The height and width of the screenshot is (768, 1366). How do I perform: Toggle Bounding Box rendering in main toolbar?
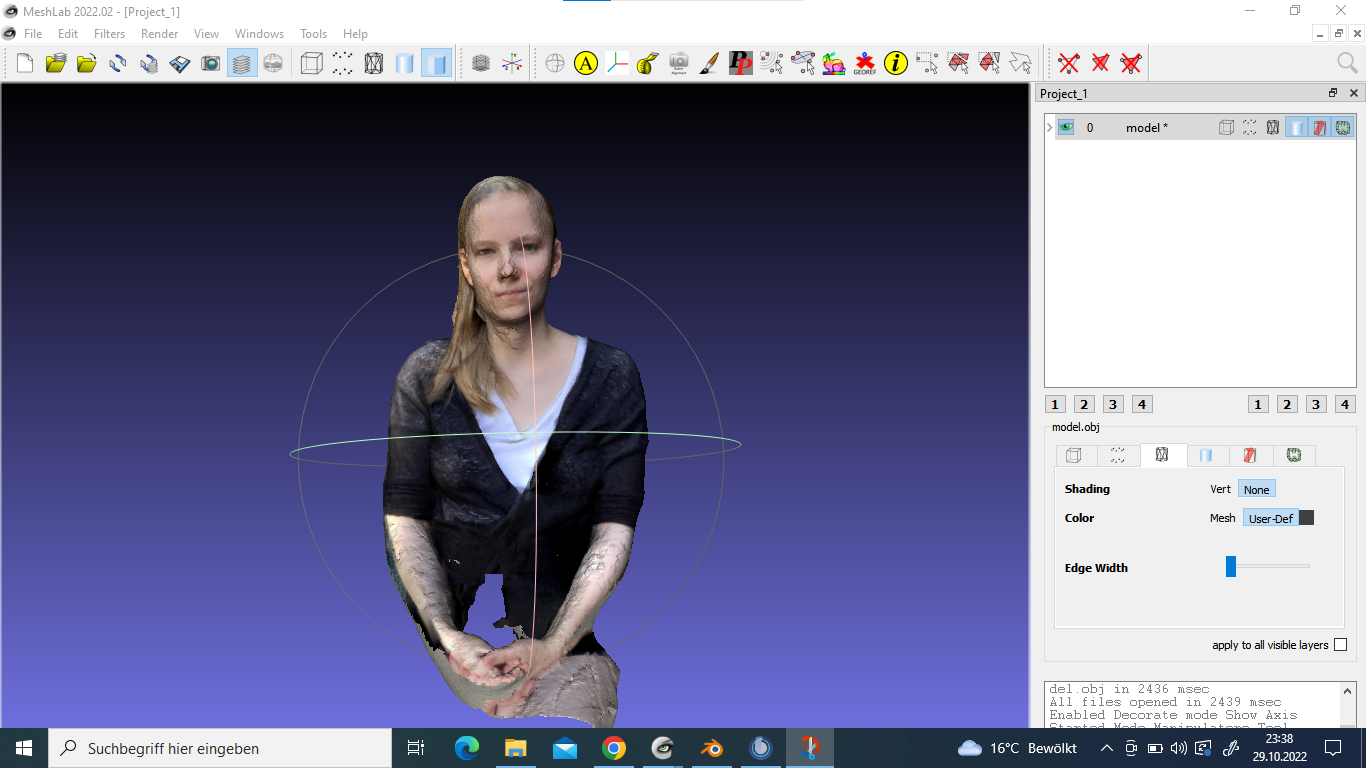click(312, 64)
